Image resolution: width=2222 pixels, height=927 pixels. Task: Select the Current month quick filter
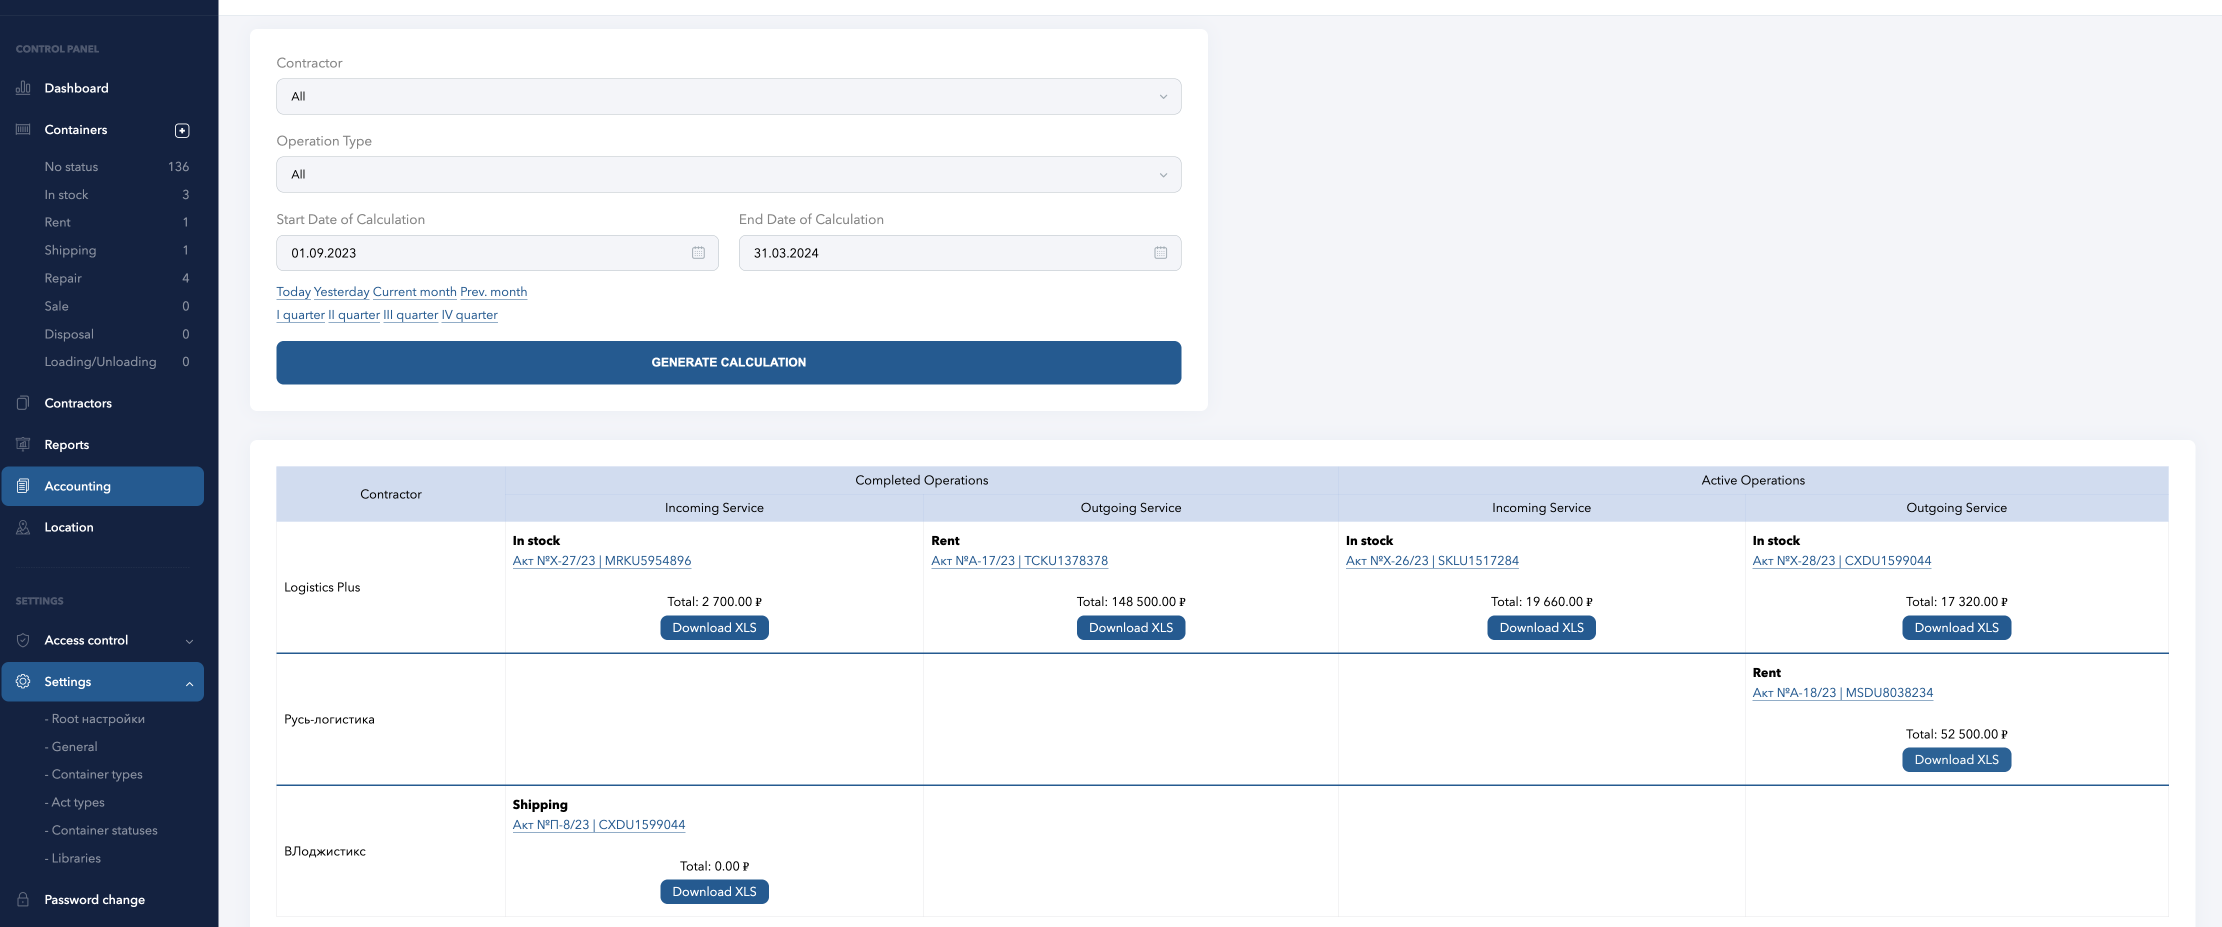414,292
